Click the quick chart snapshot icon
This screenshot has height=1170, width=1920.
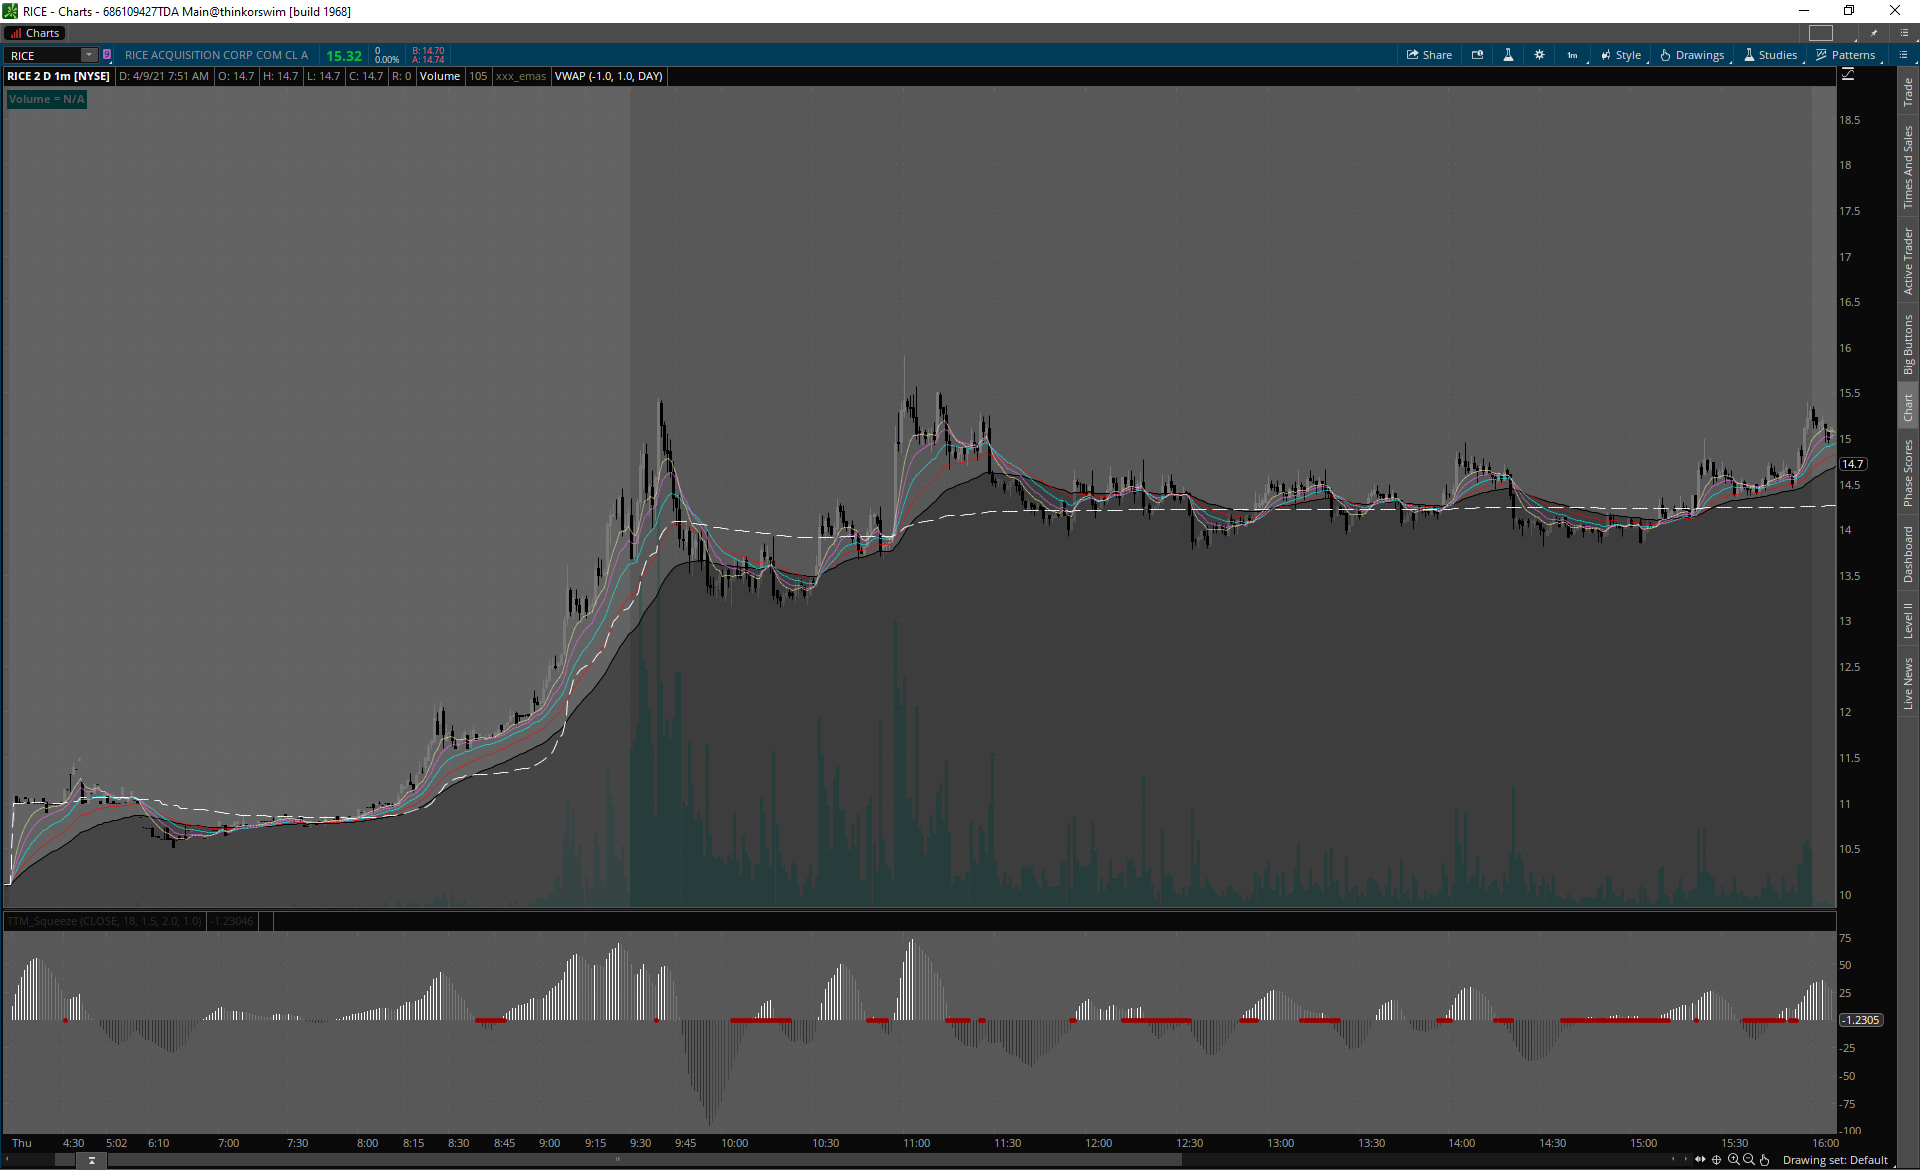pyautogui.click(x=1477, y=55)
